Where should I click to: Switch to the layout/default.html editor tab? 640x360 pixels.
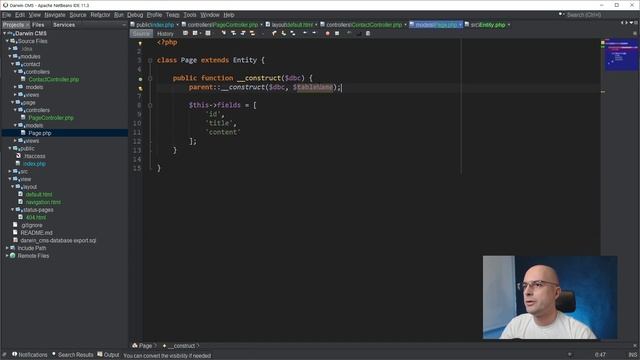(x=291, y=25)
